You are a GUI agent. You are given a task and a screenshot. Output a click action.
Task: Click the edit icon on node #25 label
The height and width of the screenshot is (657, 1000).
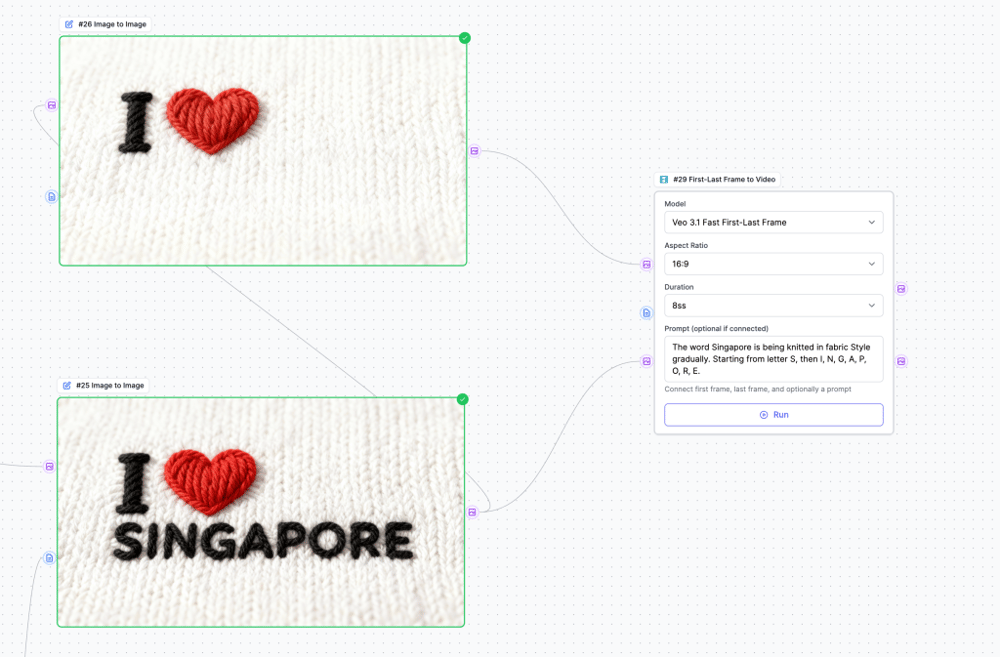click(67, 385)
